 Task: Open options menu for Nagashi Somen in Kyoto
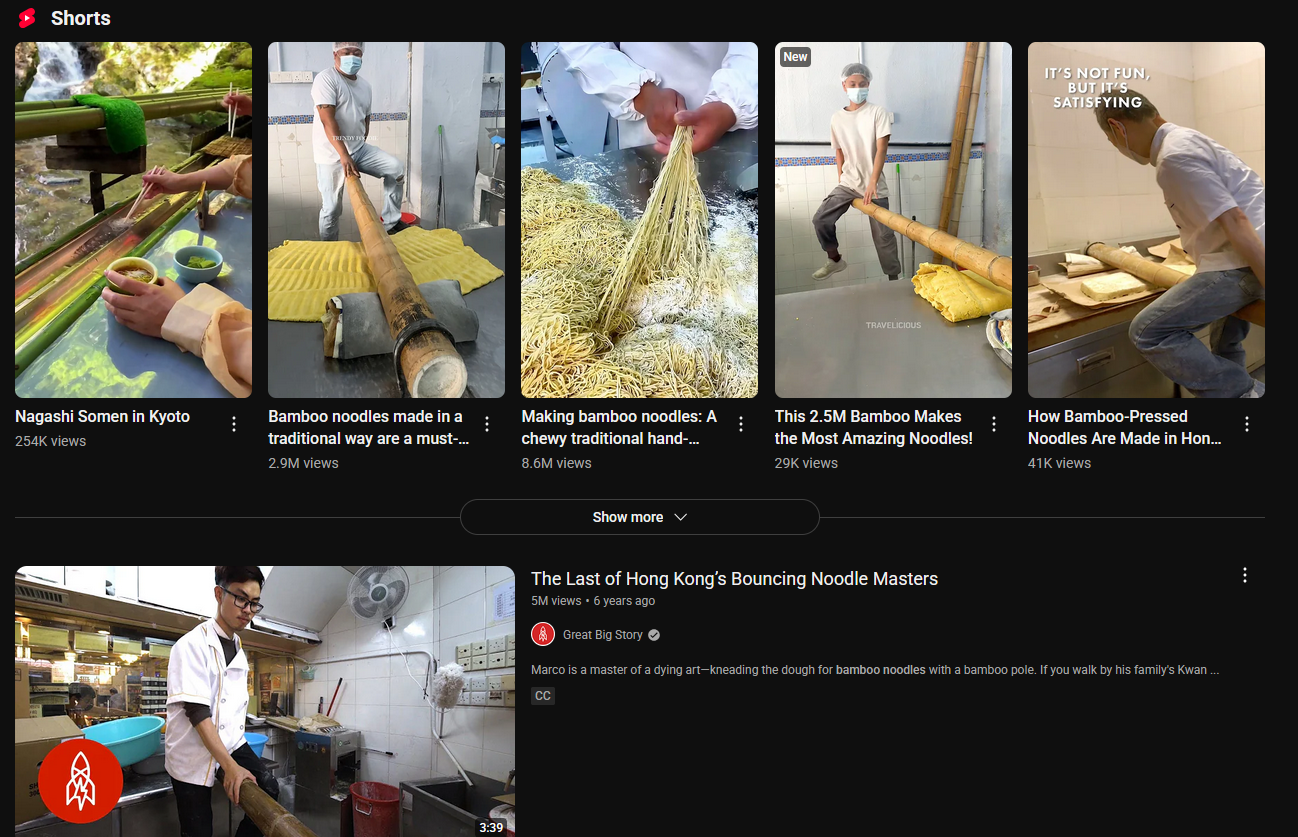pyautogui.click(x=234, y=424)
